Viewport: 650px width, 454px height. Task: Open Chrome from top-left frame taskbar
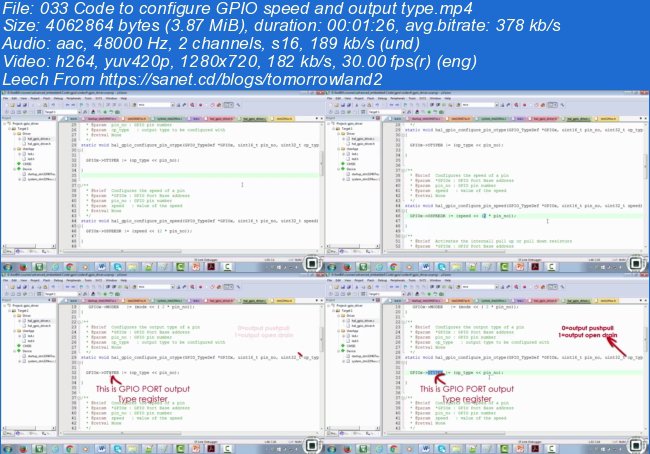tap(70, 267)
